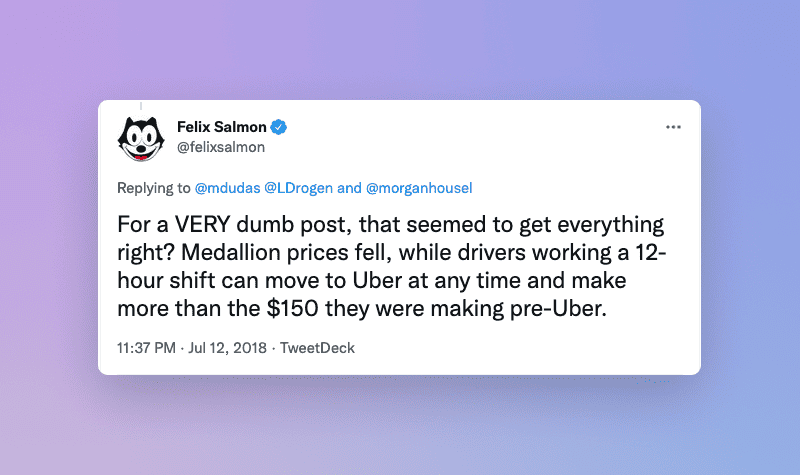800x475 pixels.
Task: Open the three-dot more options menu
Action: (x=673, y=127)
